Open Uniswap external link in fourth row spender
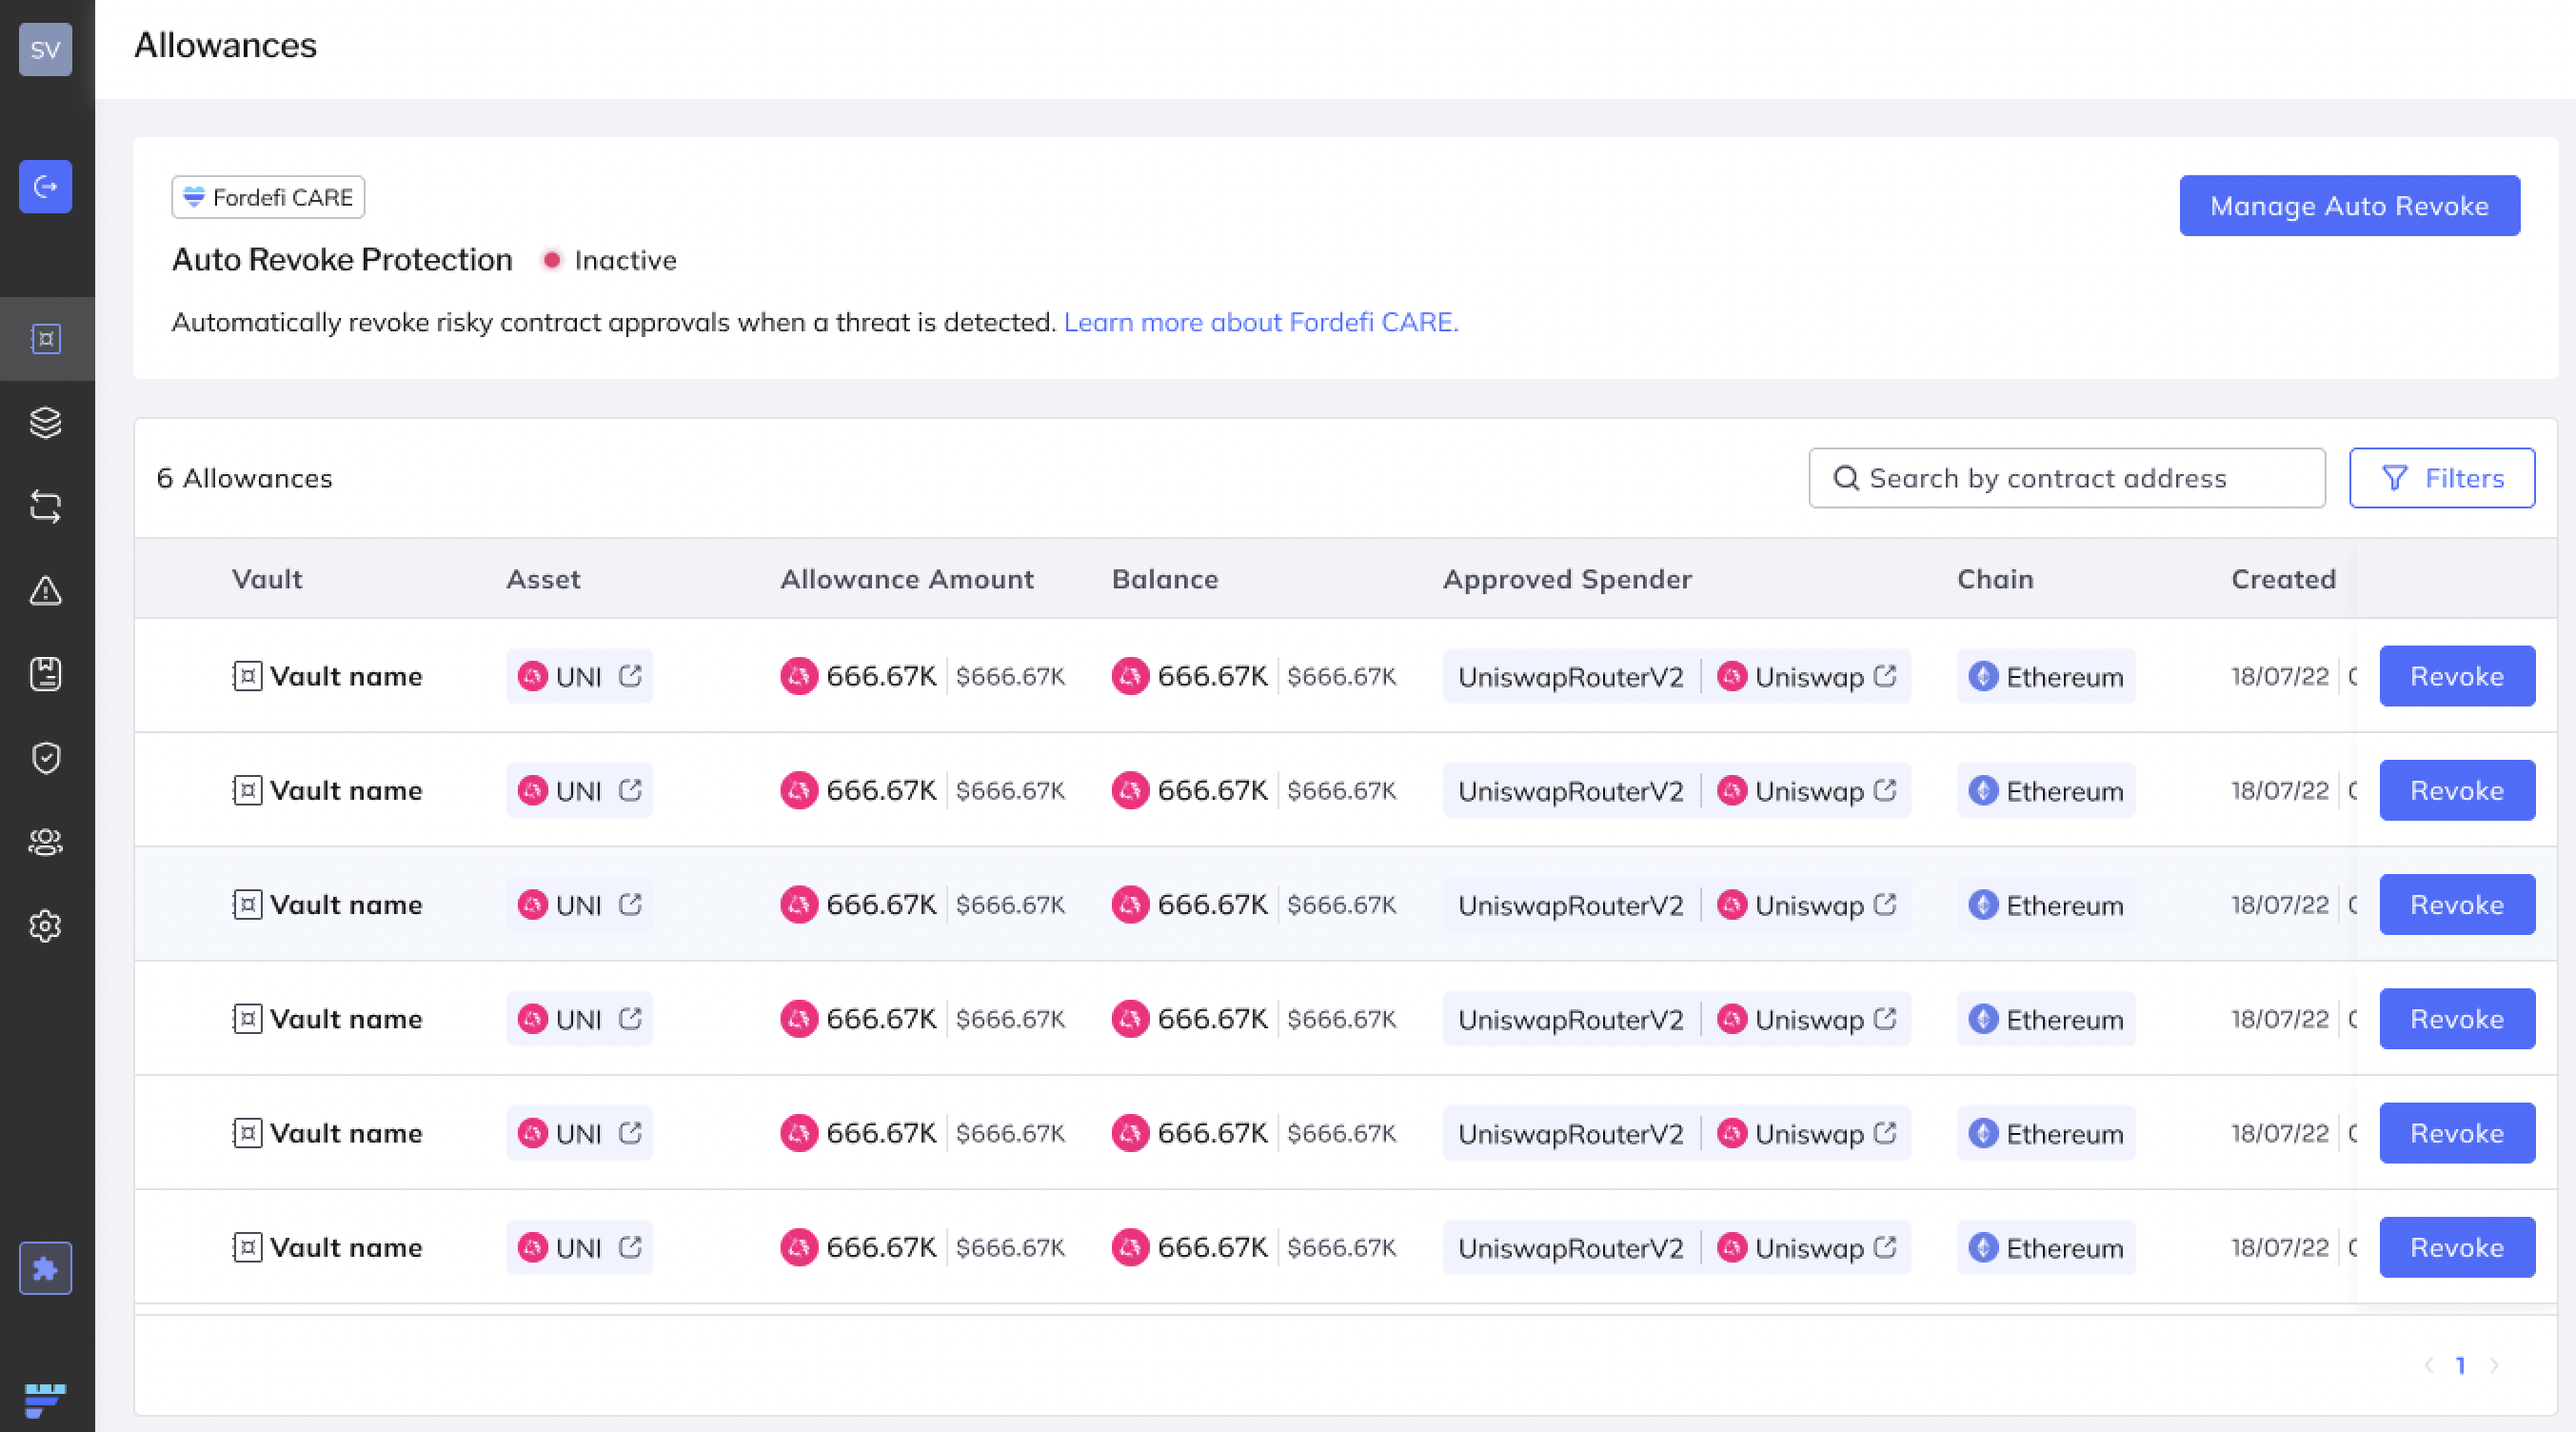The width and height of the screenshot is (2576, 1432). pos(1885,1018)
